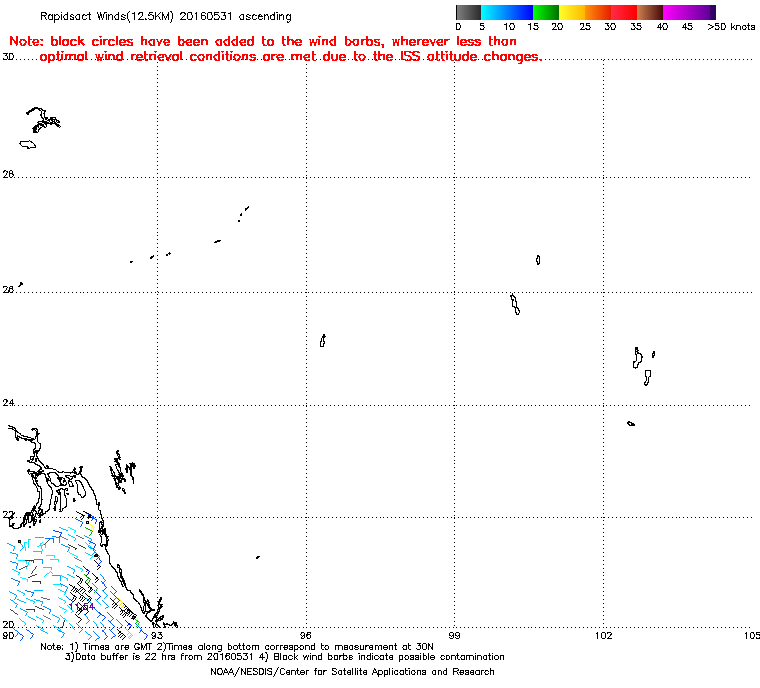Click the NOAA/NESDIS Center for Satellite Applications credit
Viewport: 760px width, 688px height.
point(352,672)
